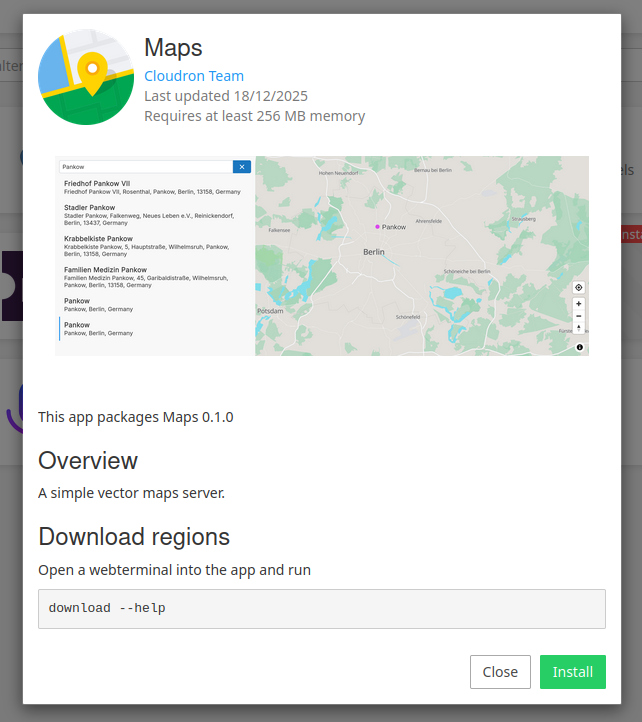Select the Krabbelkiste Pankow search result

point(152,247)
